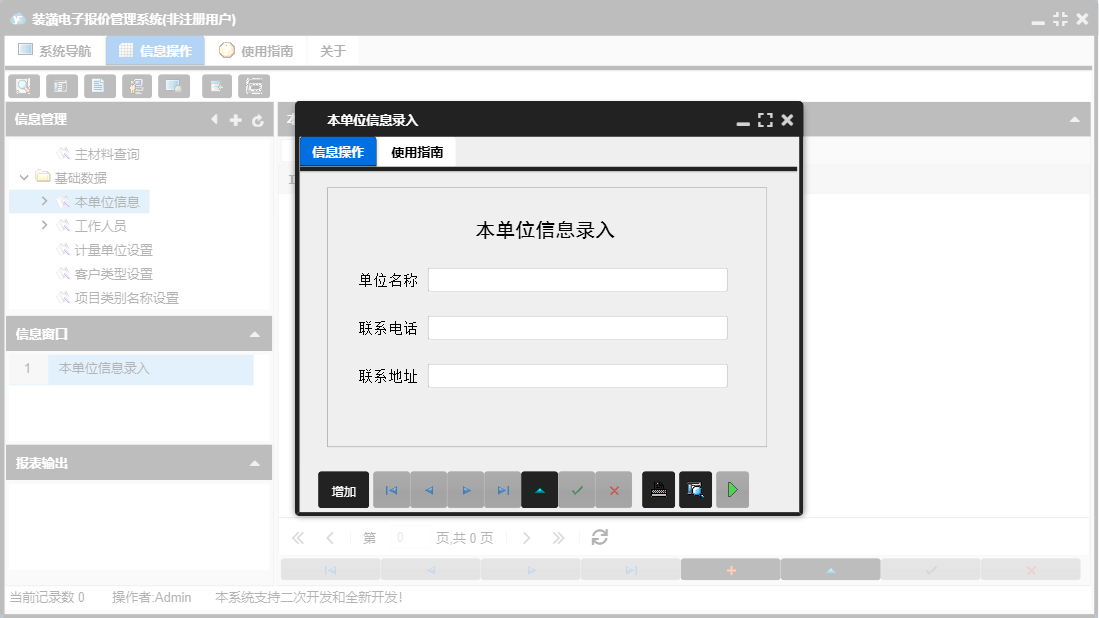Click the 单位名称 input field
Viewport: 1099px width, 618px height.
(578, 279)
